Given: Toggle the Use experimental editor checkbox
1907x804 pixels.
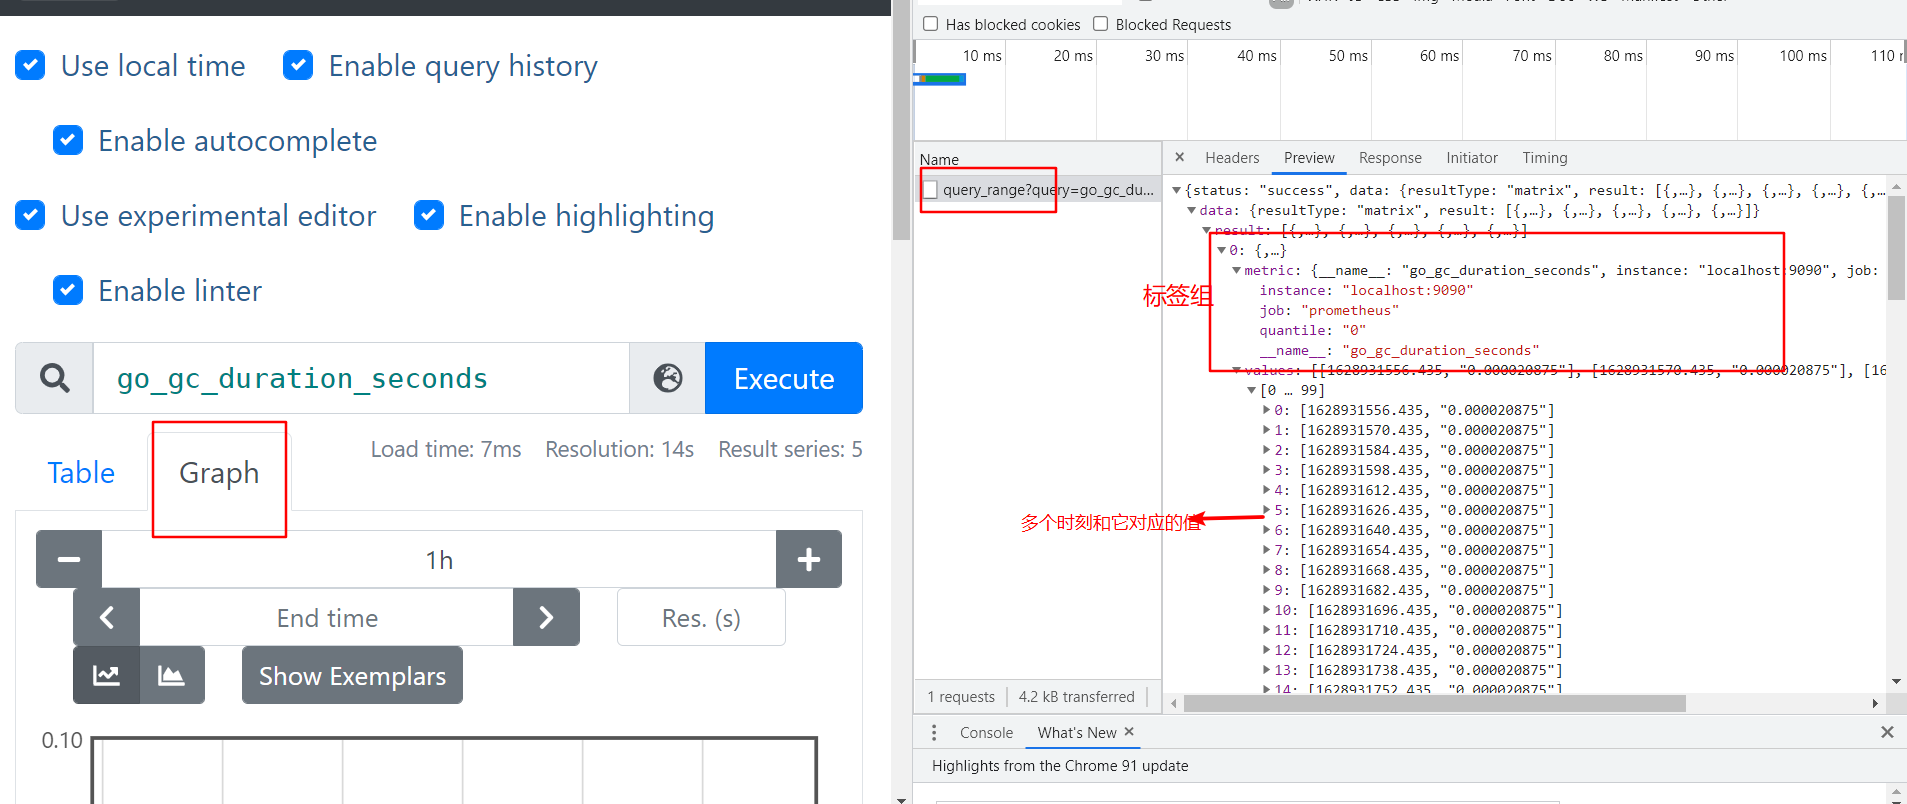Looking at the screenshot, I should [30, 216].
